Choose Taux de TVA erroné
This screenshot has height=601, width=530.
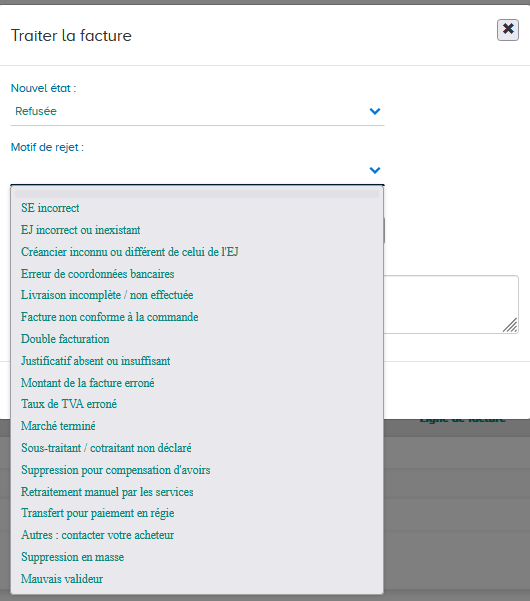click(197, 404)
